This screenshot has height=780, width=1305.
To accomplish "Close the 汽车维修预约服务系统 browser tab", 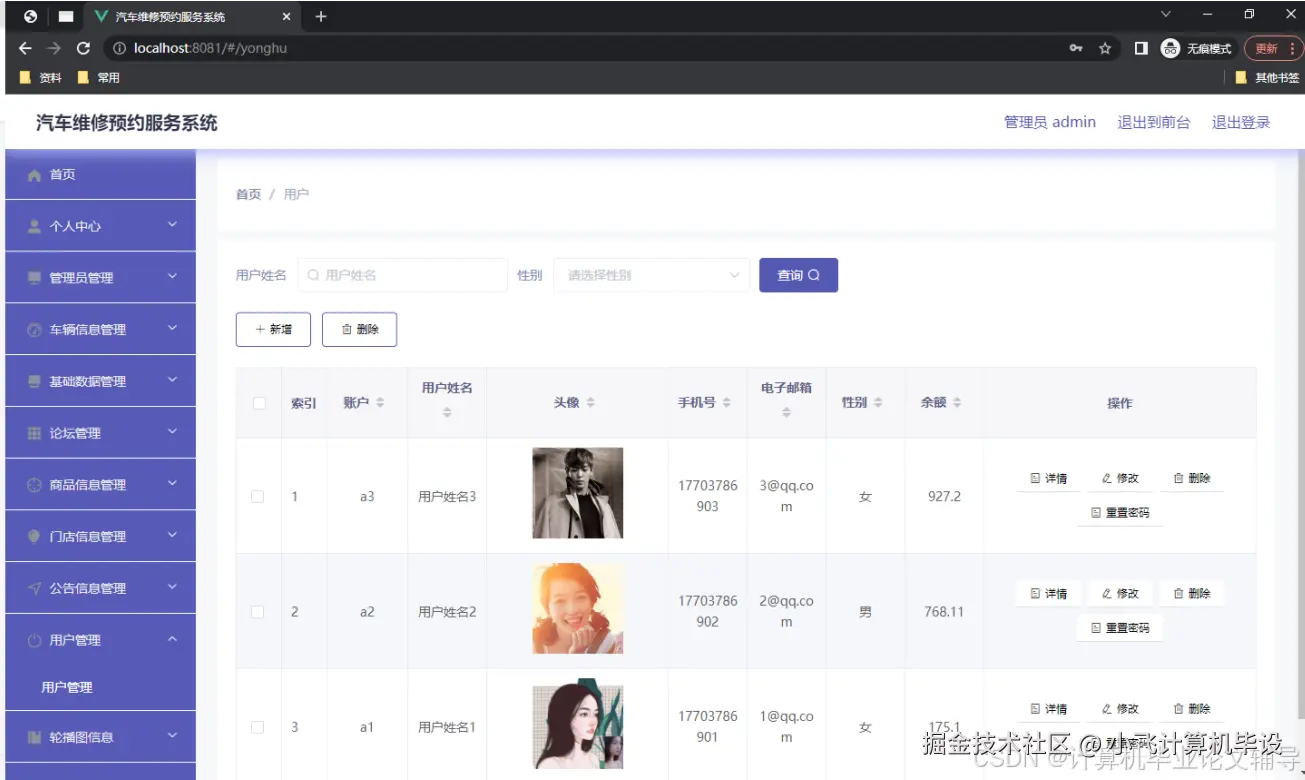I will point(286,17).
